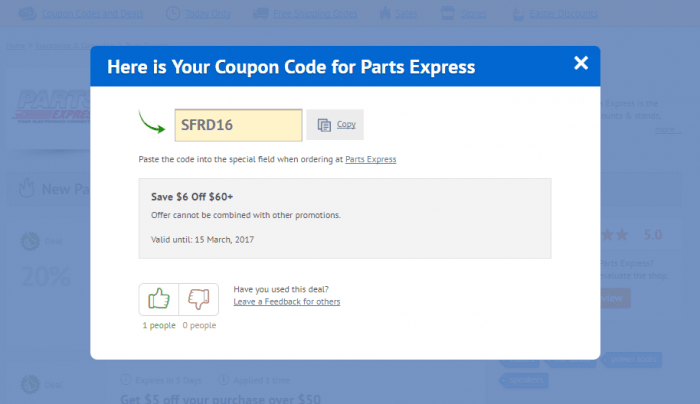The width and height of the screenshot is (700, 404).
Task: Click Leave a Feedback for others
Action: (286, 301)
